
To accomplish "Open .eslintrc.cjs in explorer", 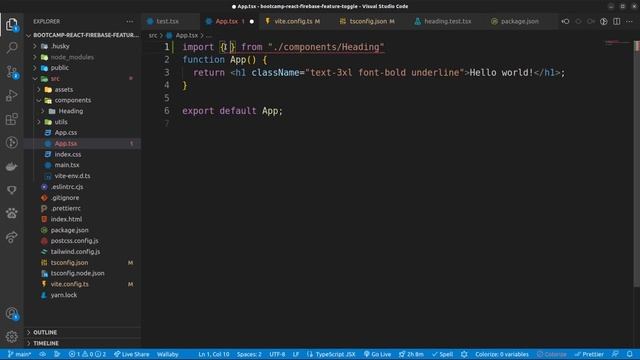I will pyautogui.click(x=82, y=187).
